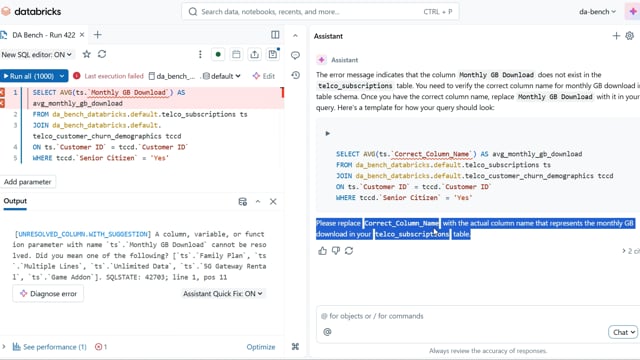Click the Databricks logo
This screenshot has width=640, height=360.
point(31,11)
